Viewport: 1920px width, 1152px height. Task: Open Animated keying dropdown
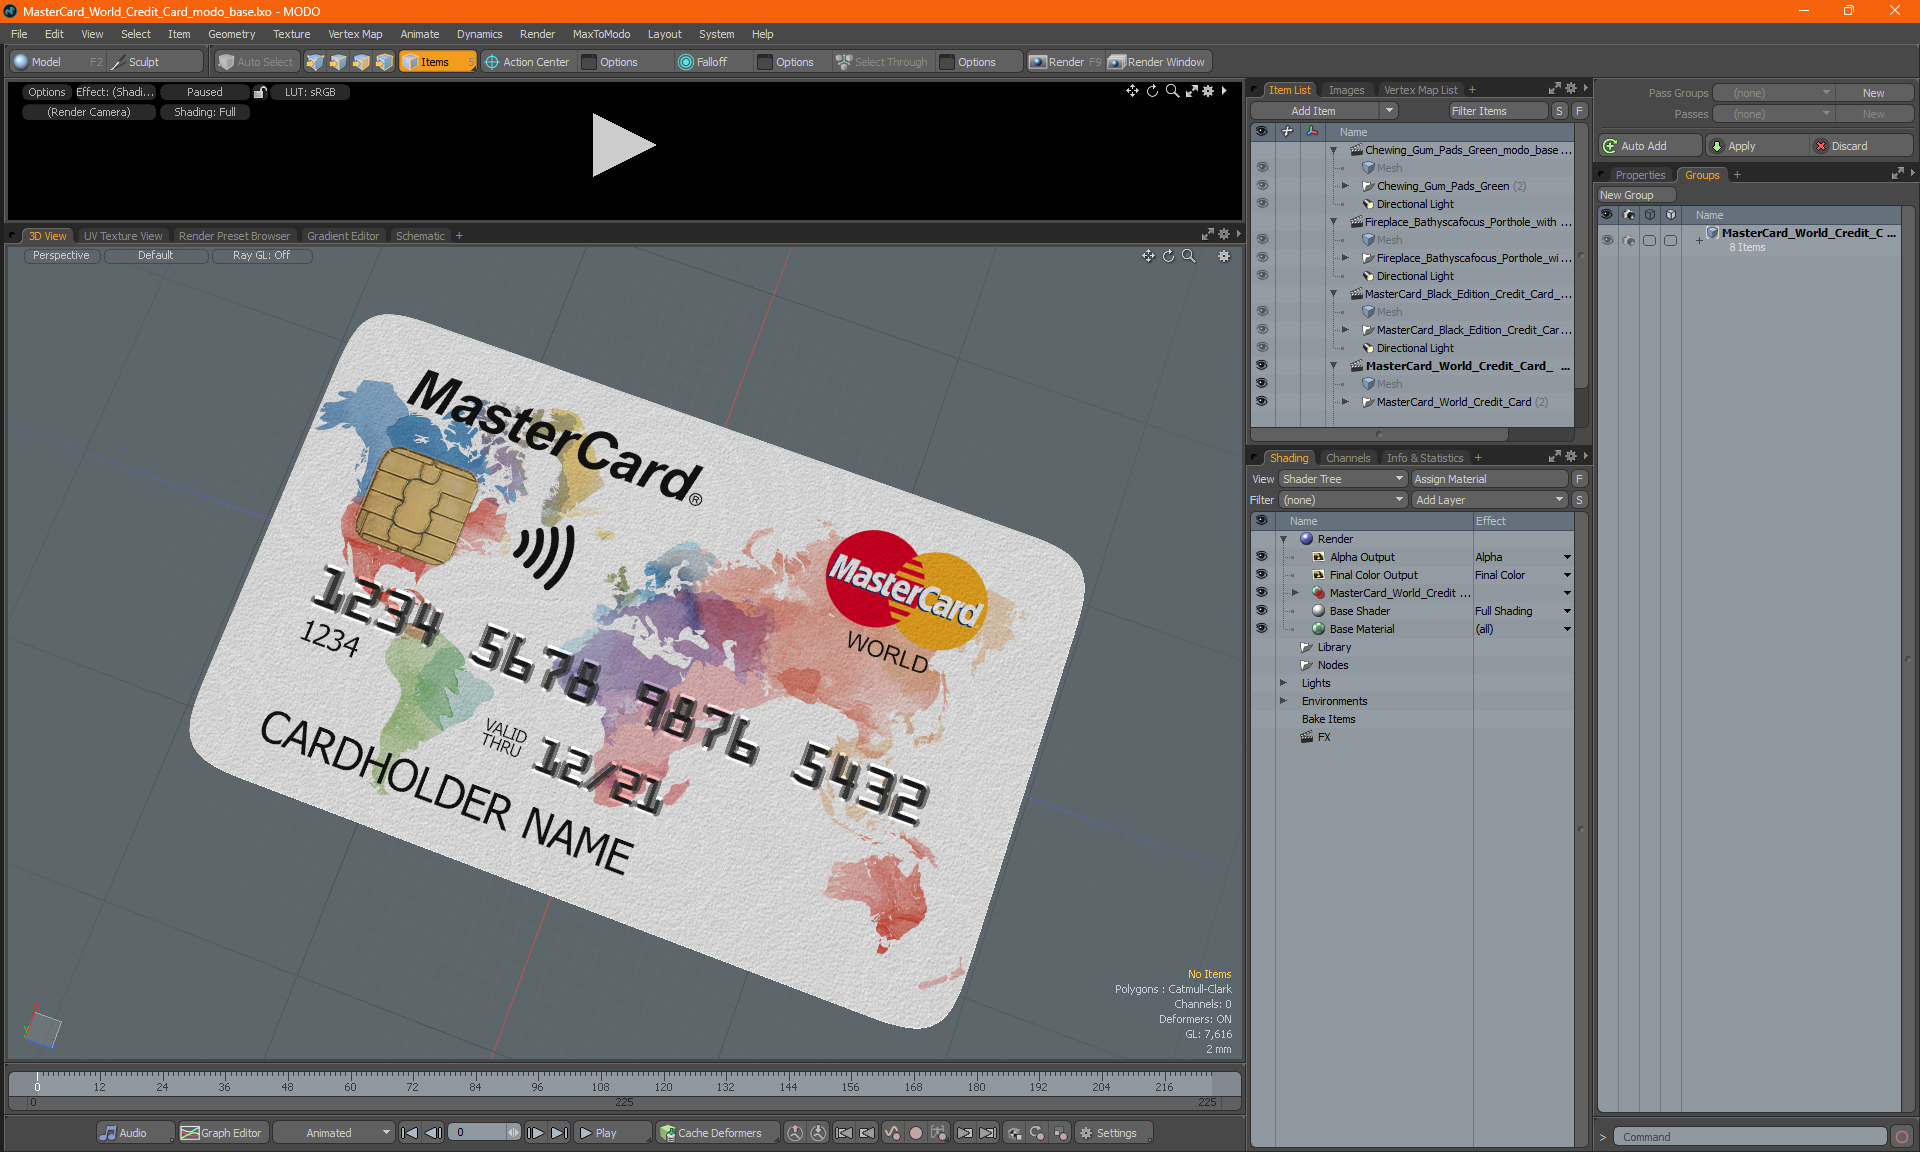point(333,1133)
